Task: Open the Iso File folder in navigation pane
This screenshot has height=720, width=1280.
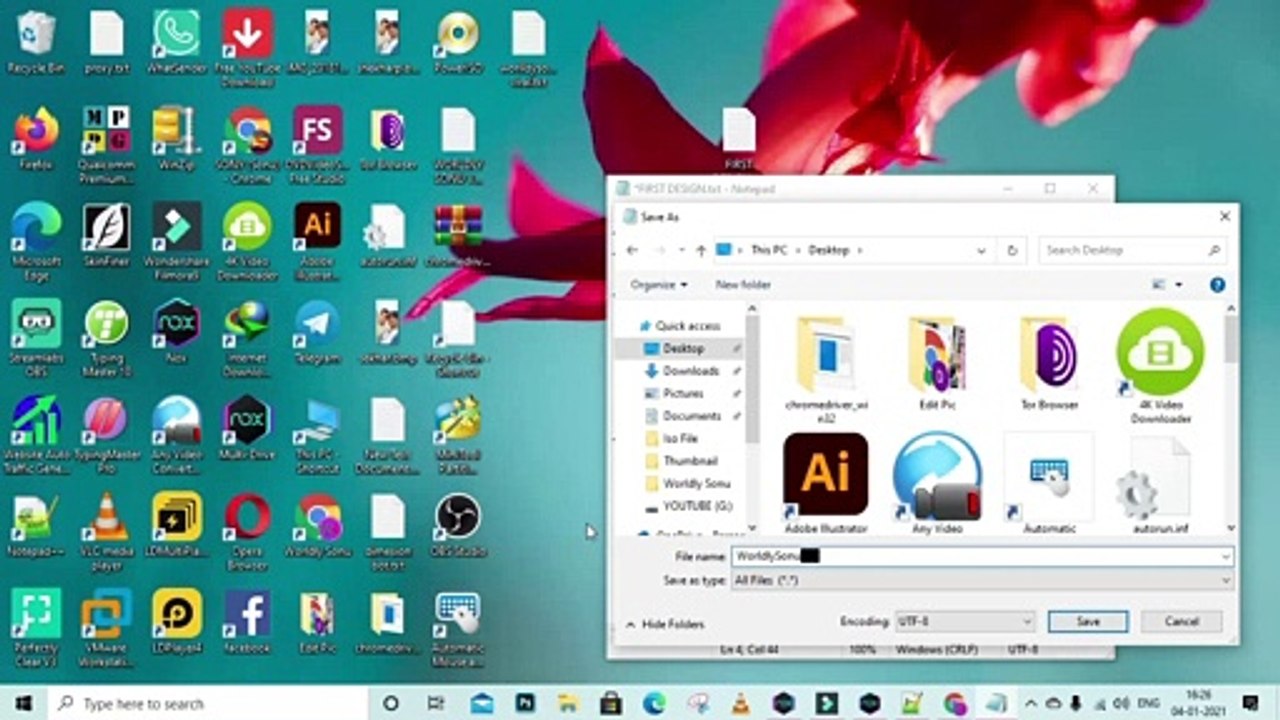Action: (680, 438)
